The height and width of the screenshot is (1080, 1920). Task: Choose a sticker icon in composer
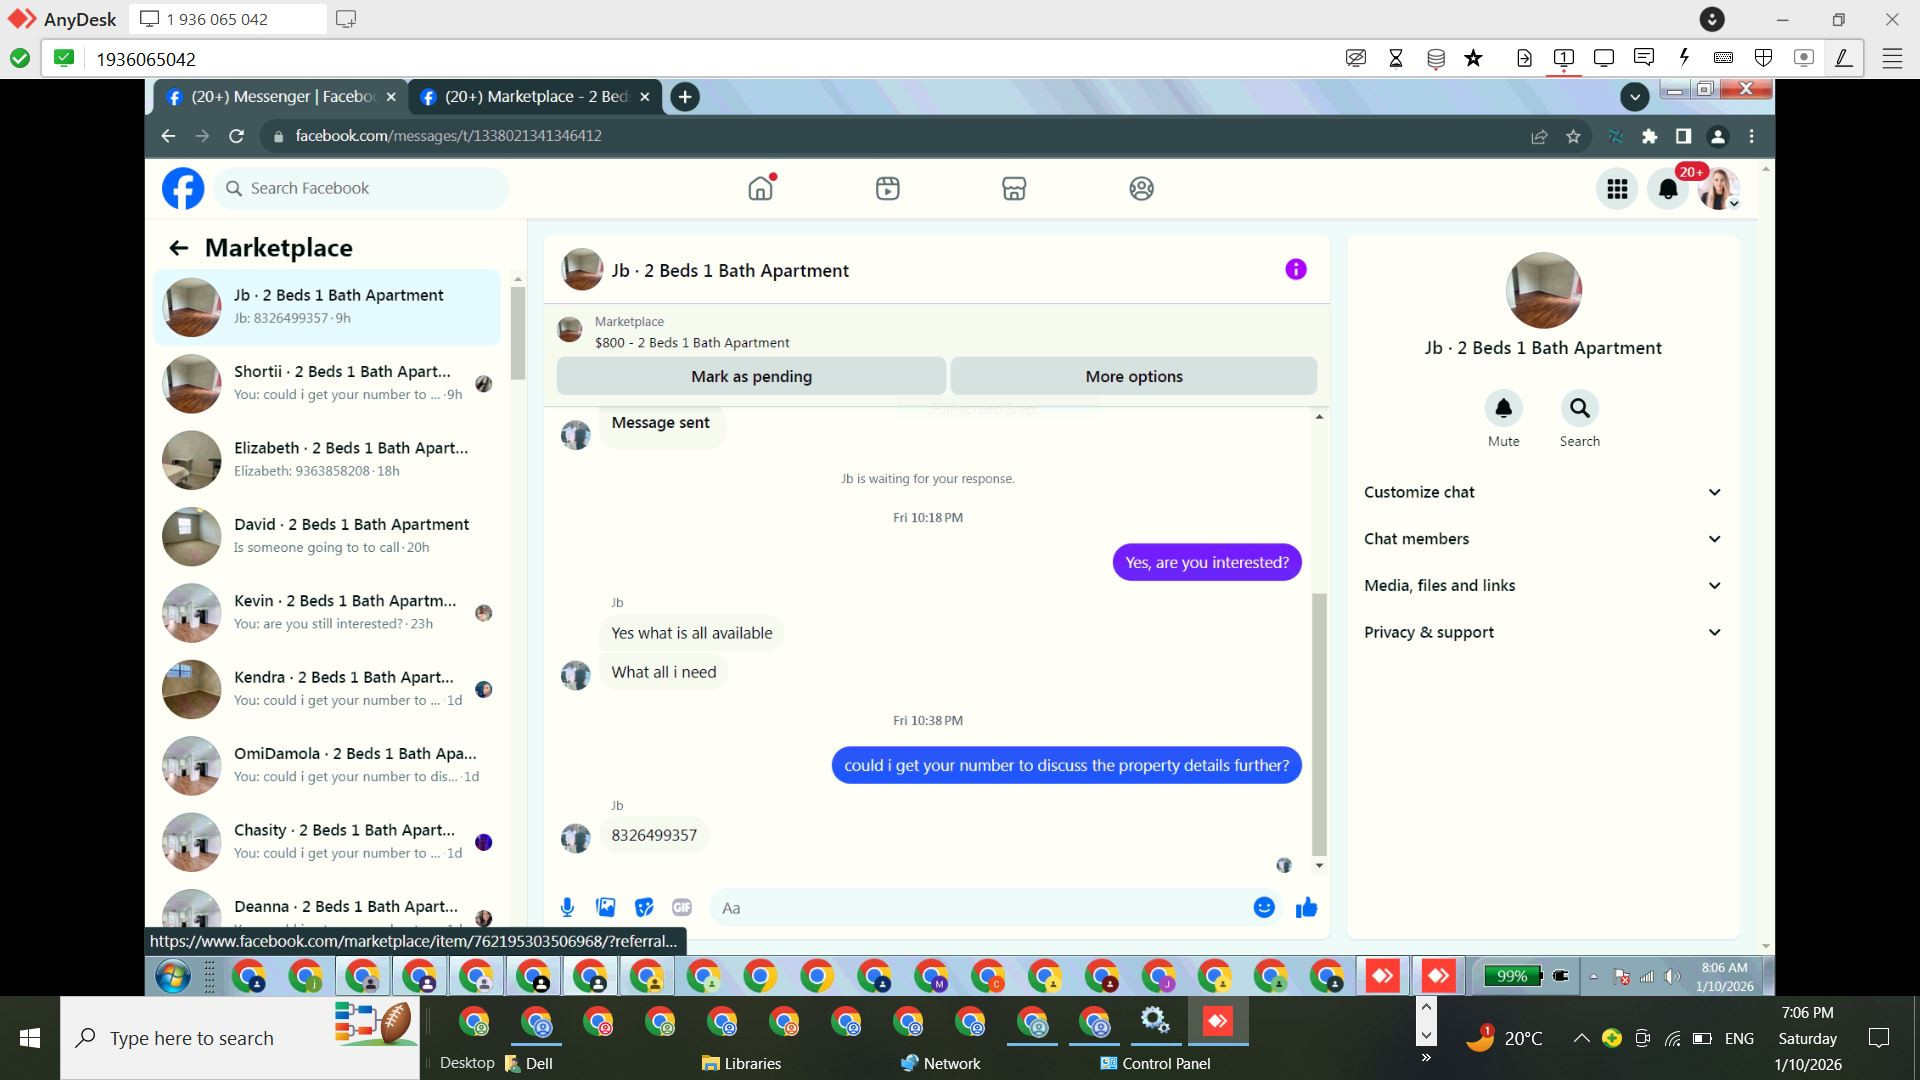[x=644, y=907]
